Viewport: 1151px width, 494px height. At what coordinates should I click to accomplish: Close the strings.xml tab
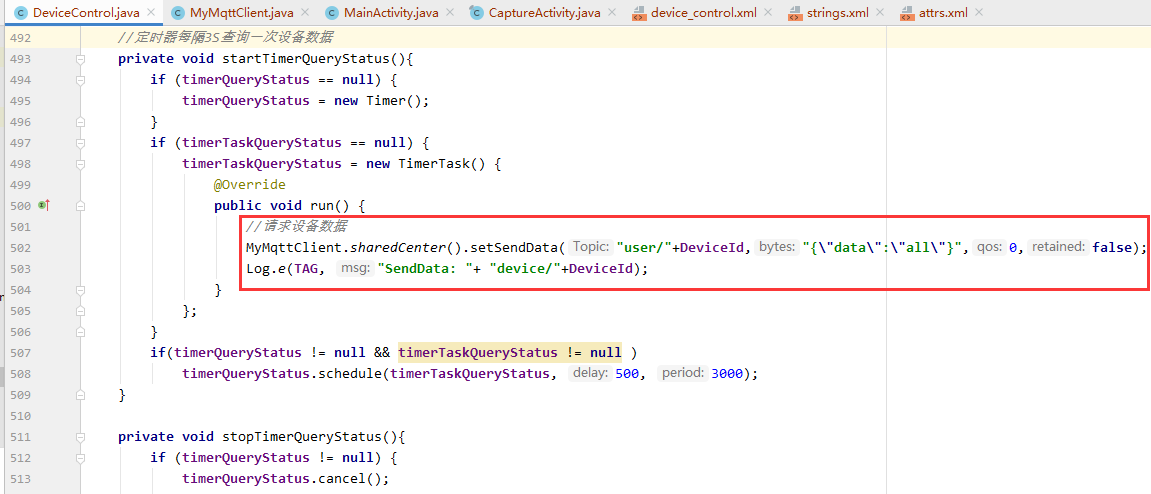(880, 12)
